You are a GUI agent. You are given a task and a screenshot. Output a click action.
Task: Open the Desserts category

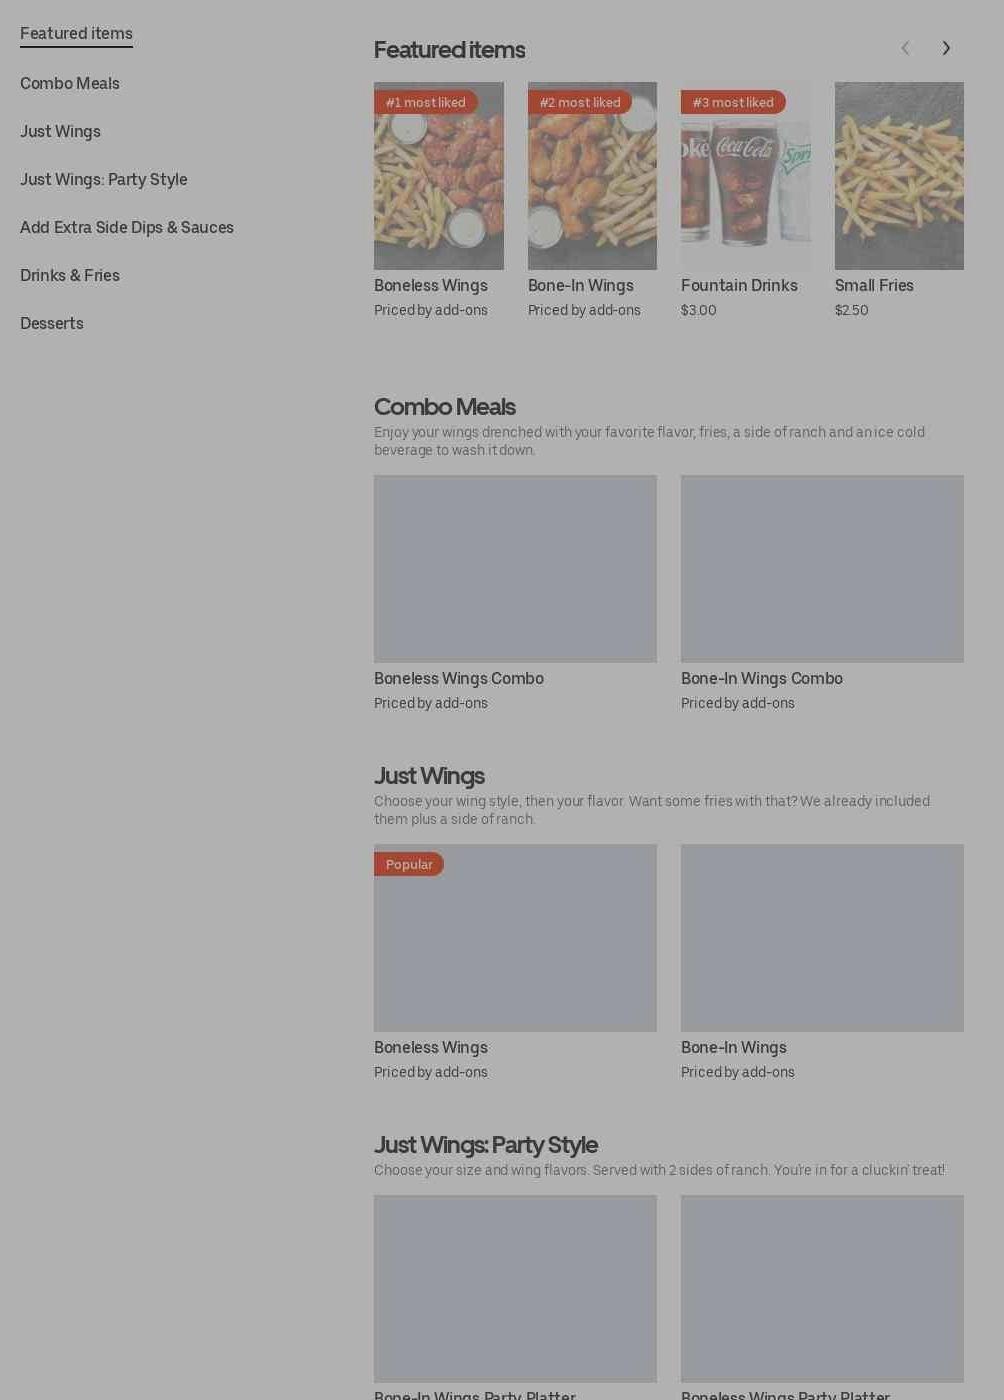pos(52,323)
